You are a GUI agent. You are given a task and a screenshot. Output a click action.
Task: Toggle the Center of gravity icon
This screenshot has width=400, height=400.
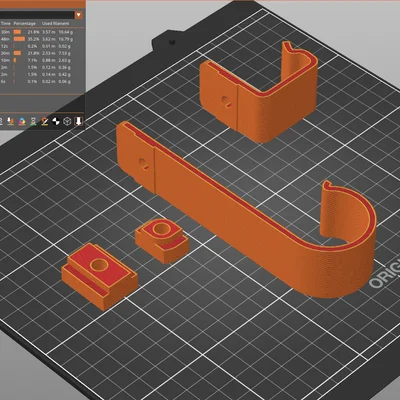(x=56, y=121)
